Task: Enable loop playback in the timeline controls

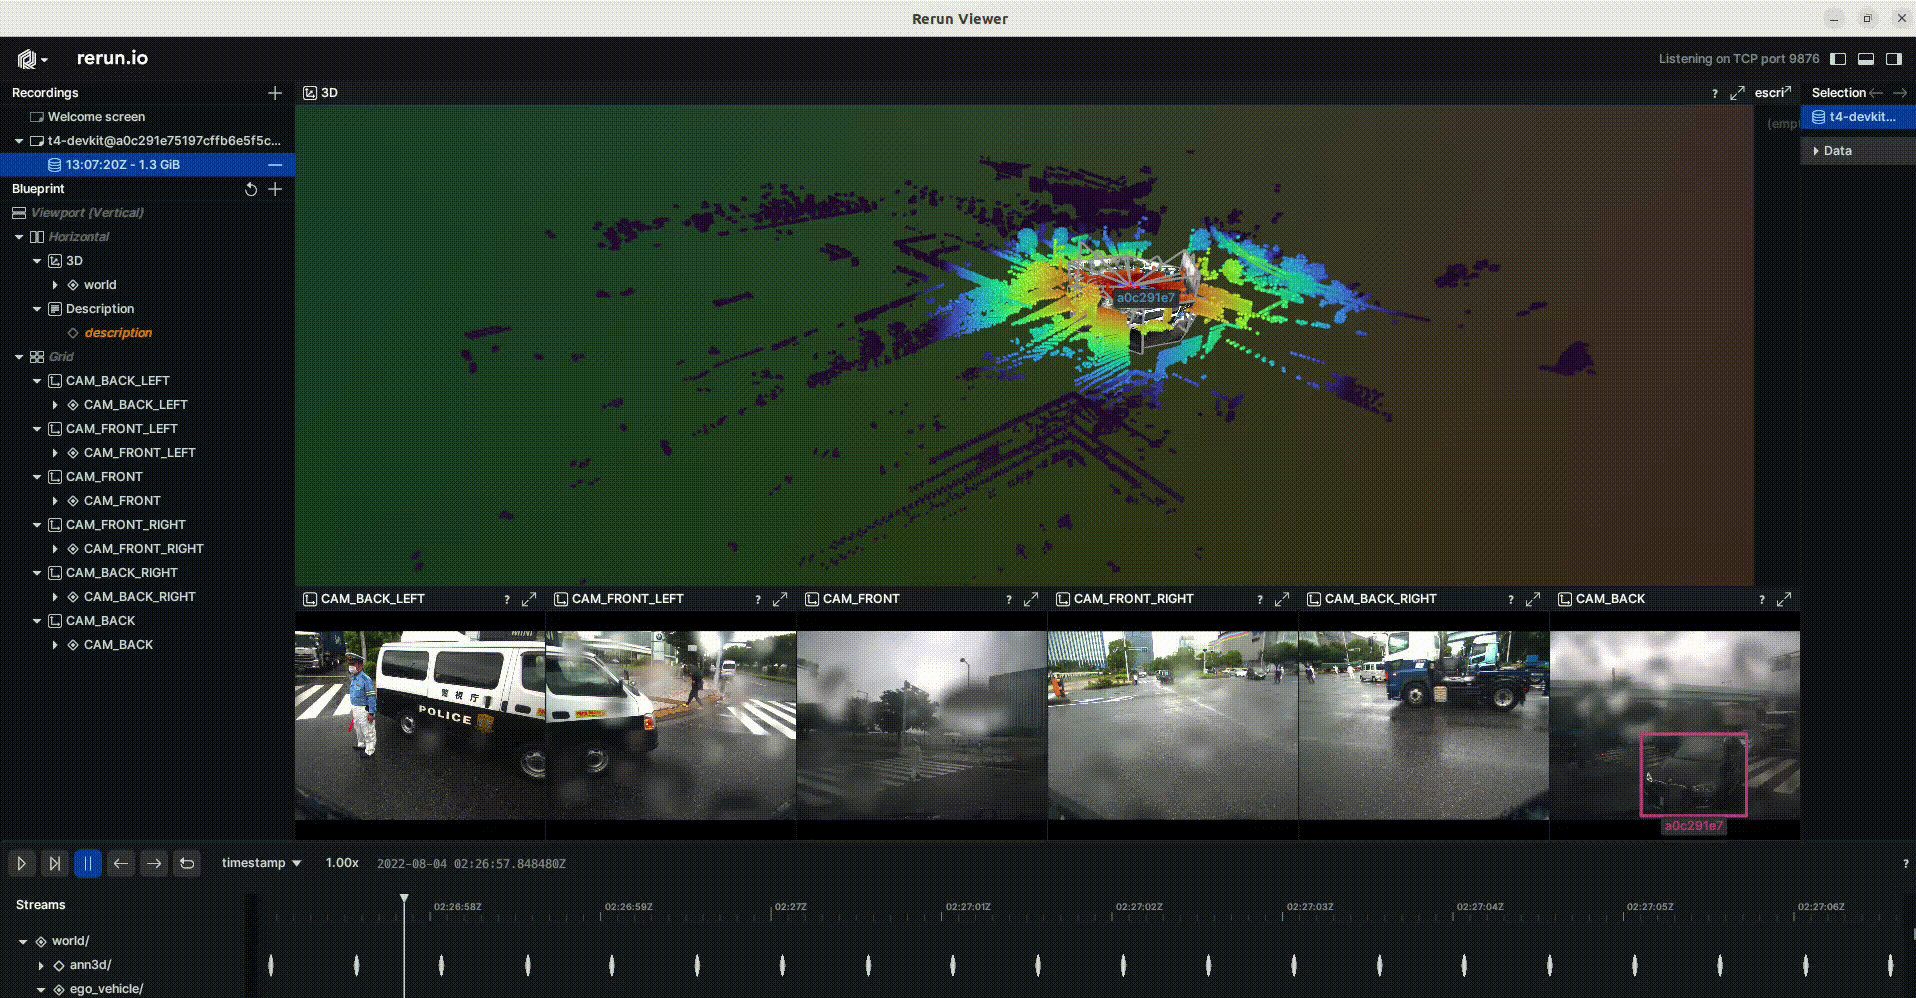Action: [x=187, y=863]
